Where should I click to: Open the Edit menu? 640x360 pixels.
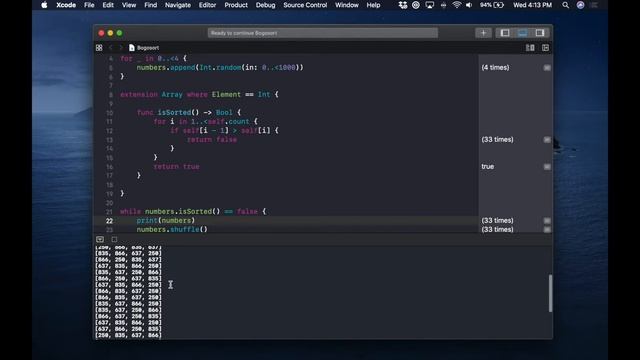click(x=108, y=5)
